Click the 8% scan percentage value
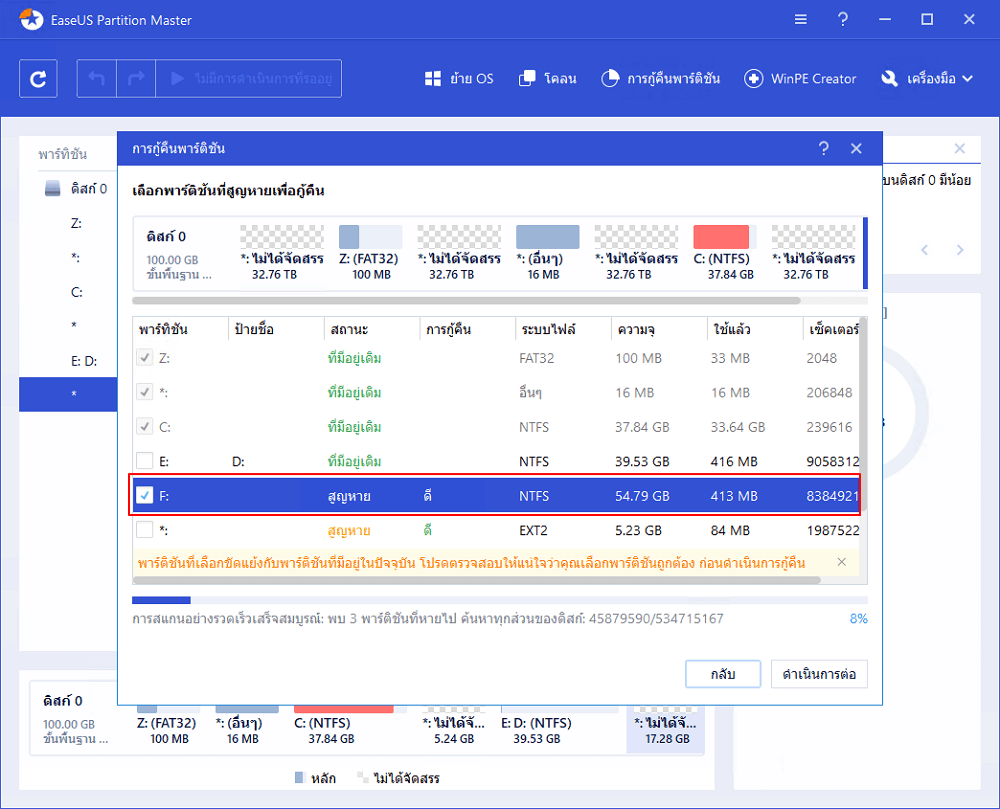This screenshot has width=1000, height=809. (x=858, y=618)
